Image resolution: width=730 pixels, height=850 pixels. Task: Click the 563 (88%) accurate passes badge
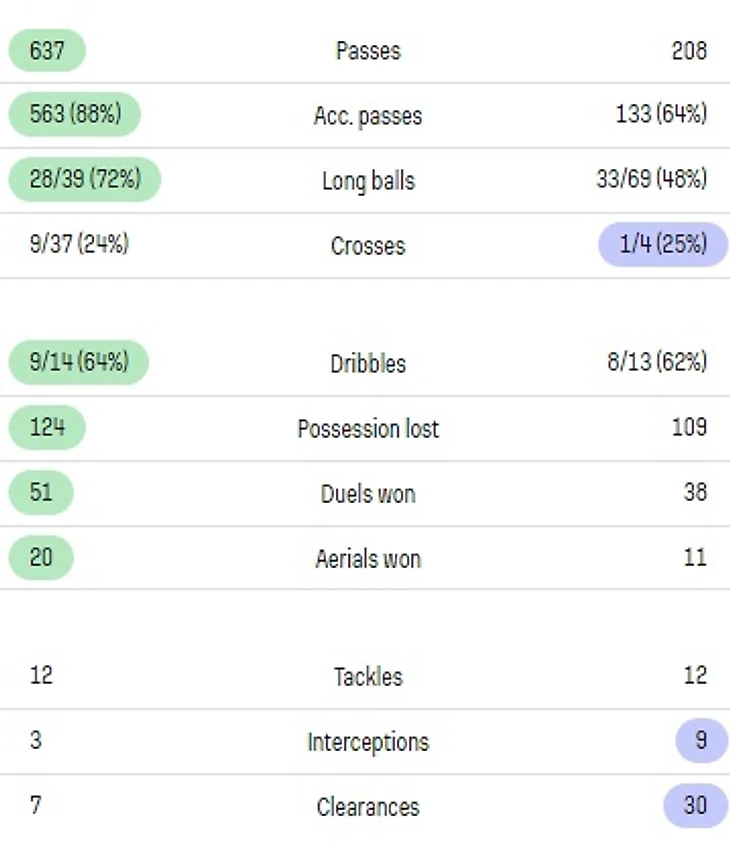[x=75, y=115]
